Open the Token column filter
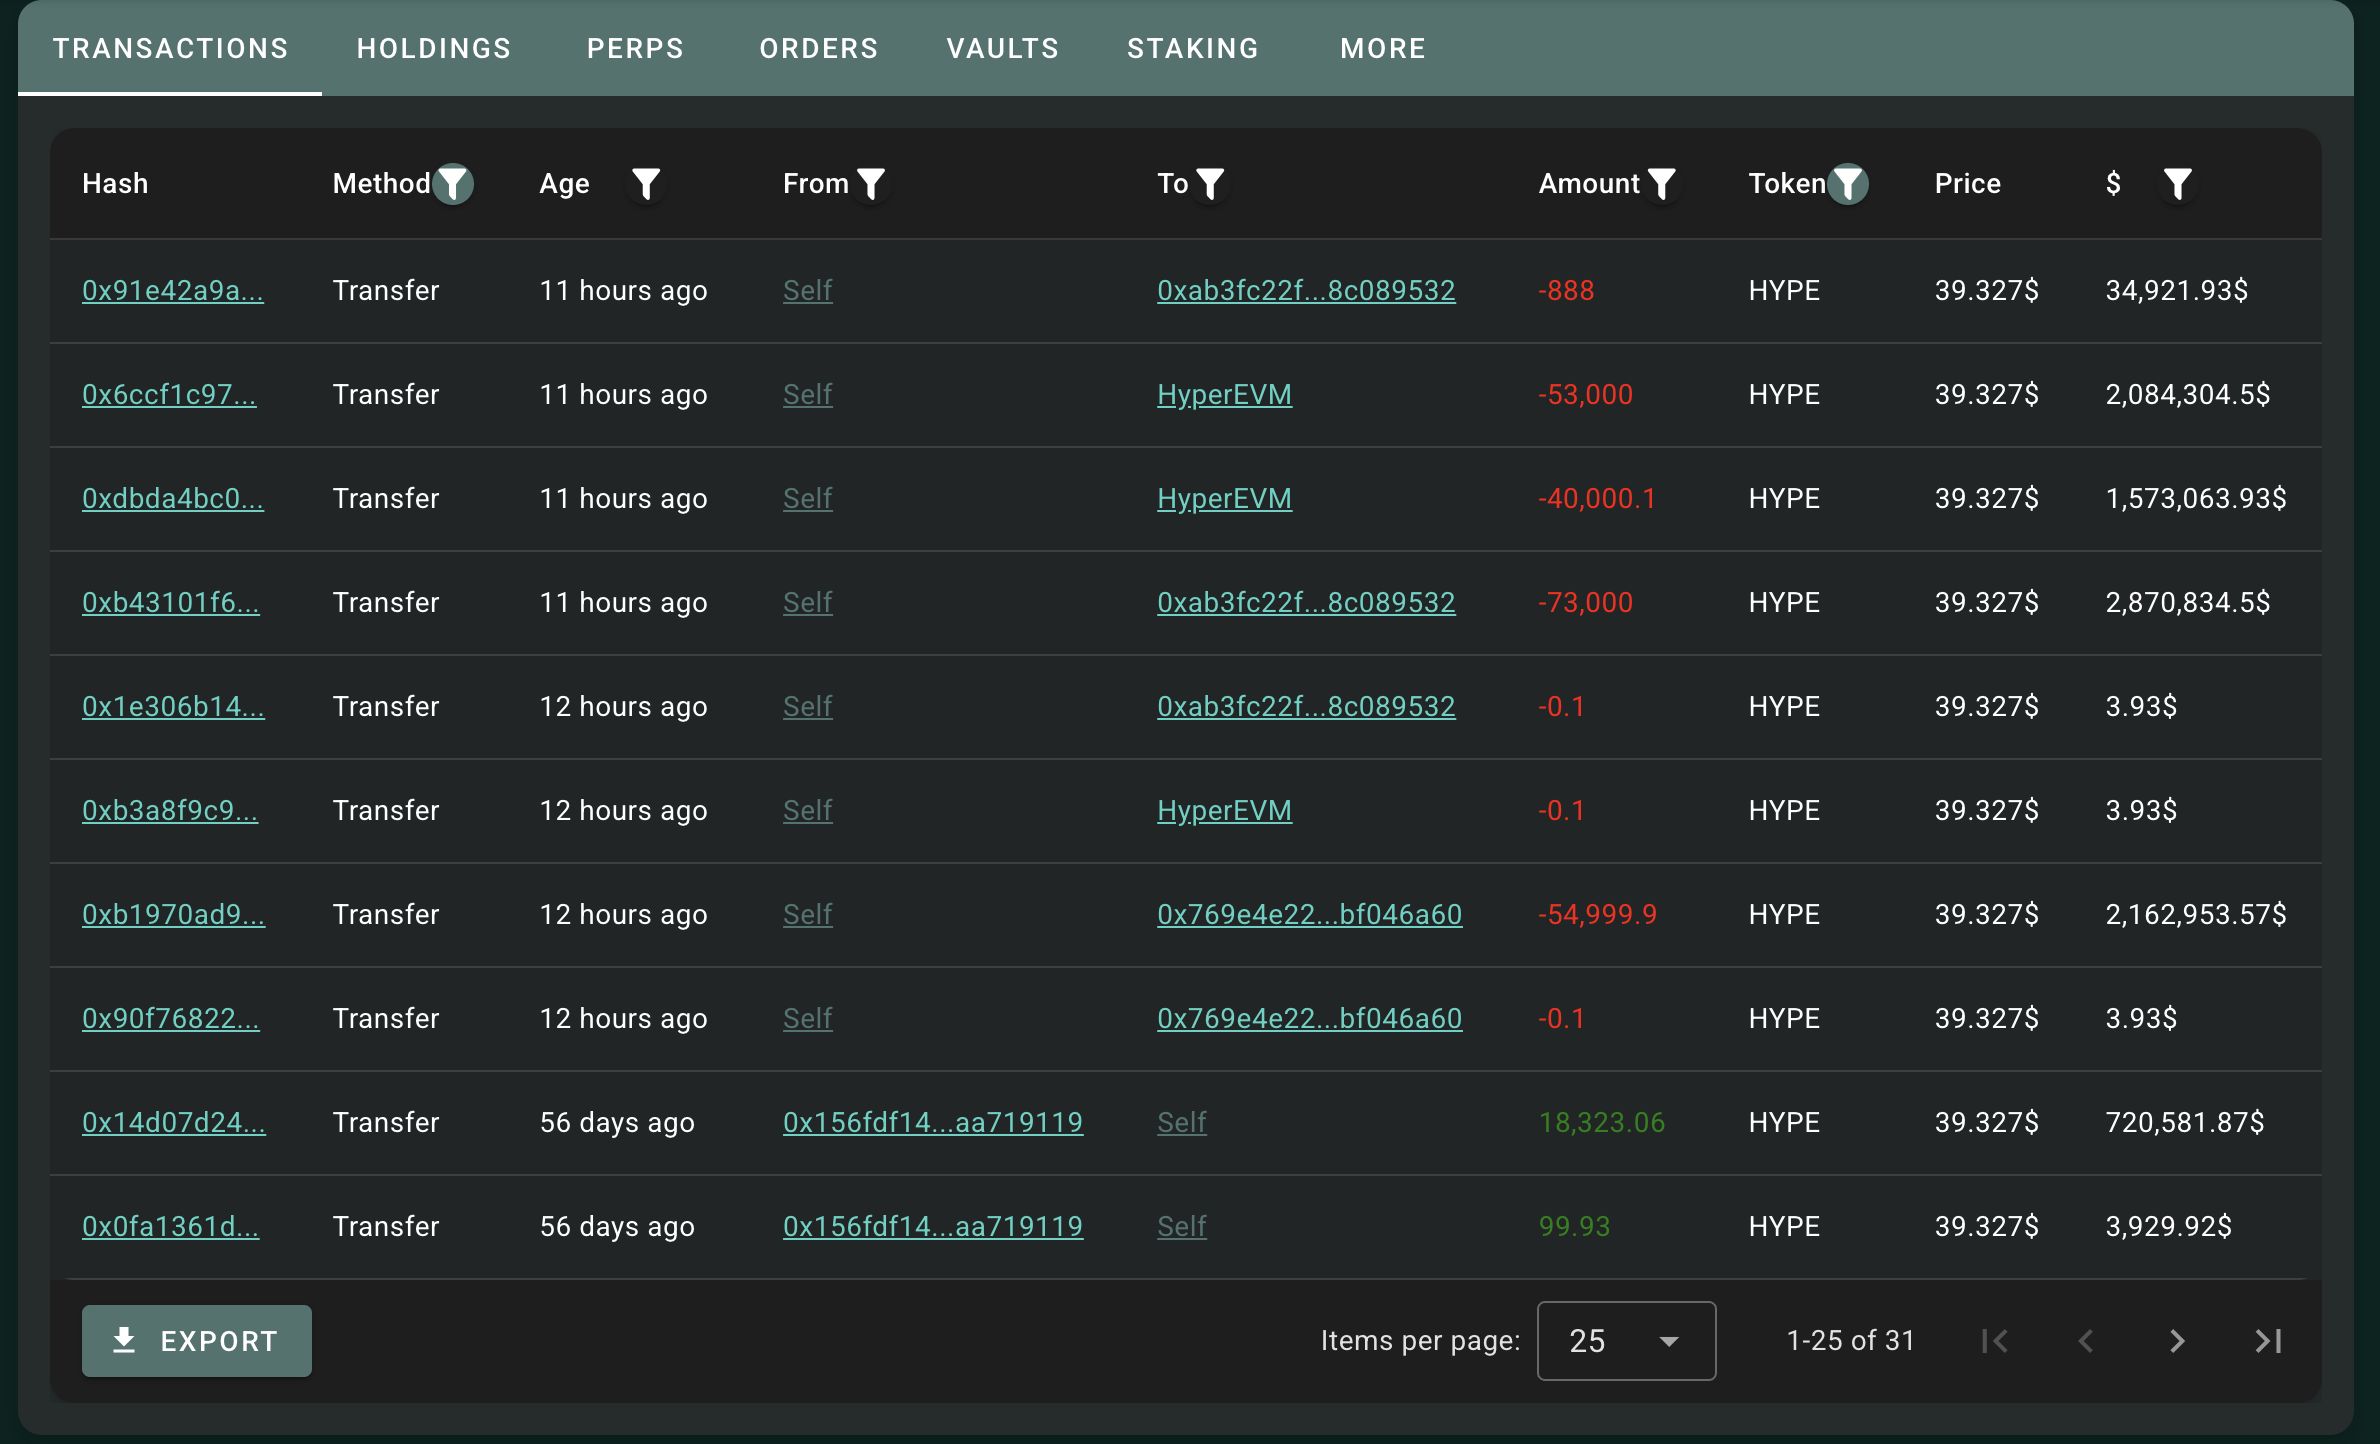 coord(1848,184)
